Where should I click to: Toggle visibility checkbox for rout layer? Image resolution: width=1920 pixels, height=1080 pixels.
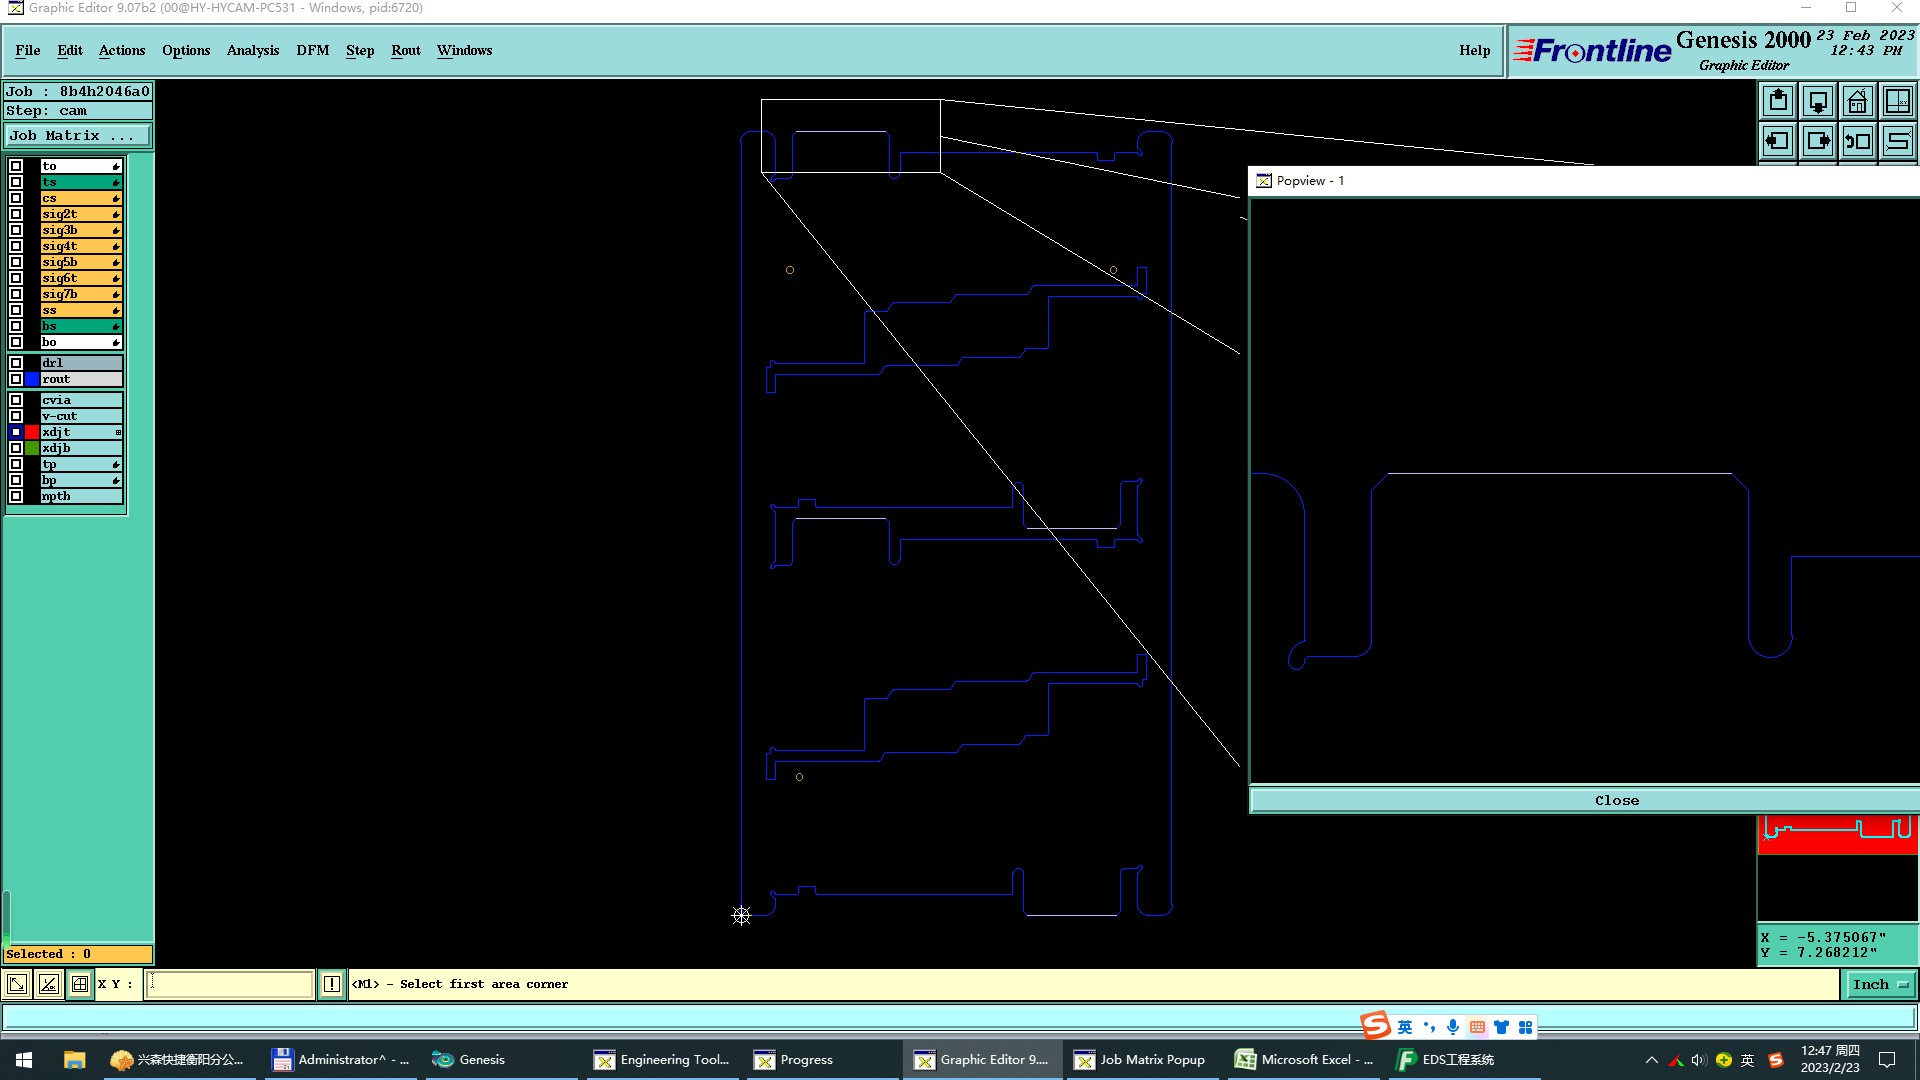(16, 379)
